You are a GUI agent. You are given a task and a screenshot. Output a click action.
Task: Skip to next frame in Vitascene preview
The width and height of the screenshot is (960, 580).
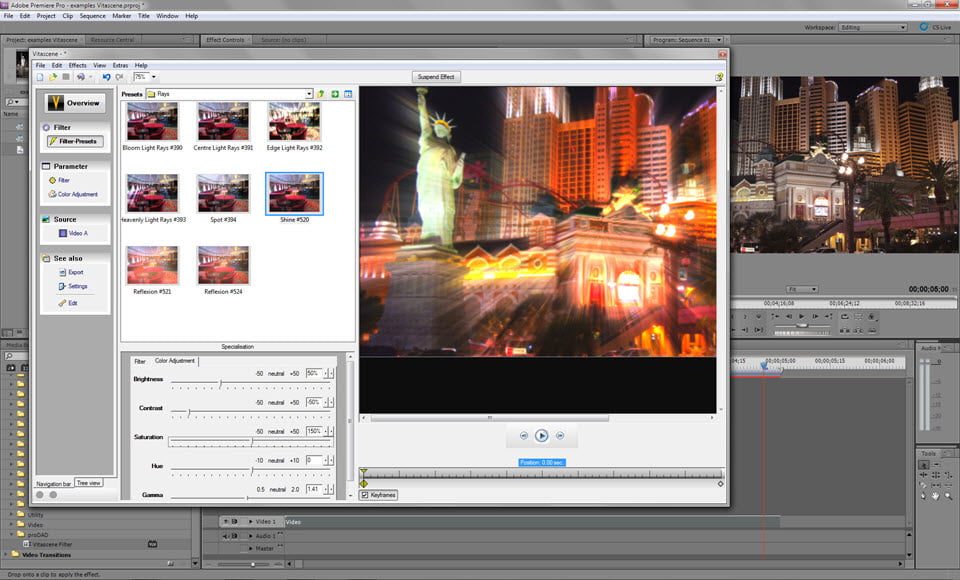[560, 435]
